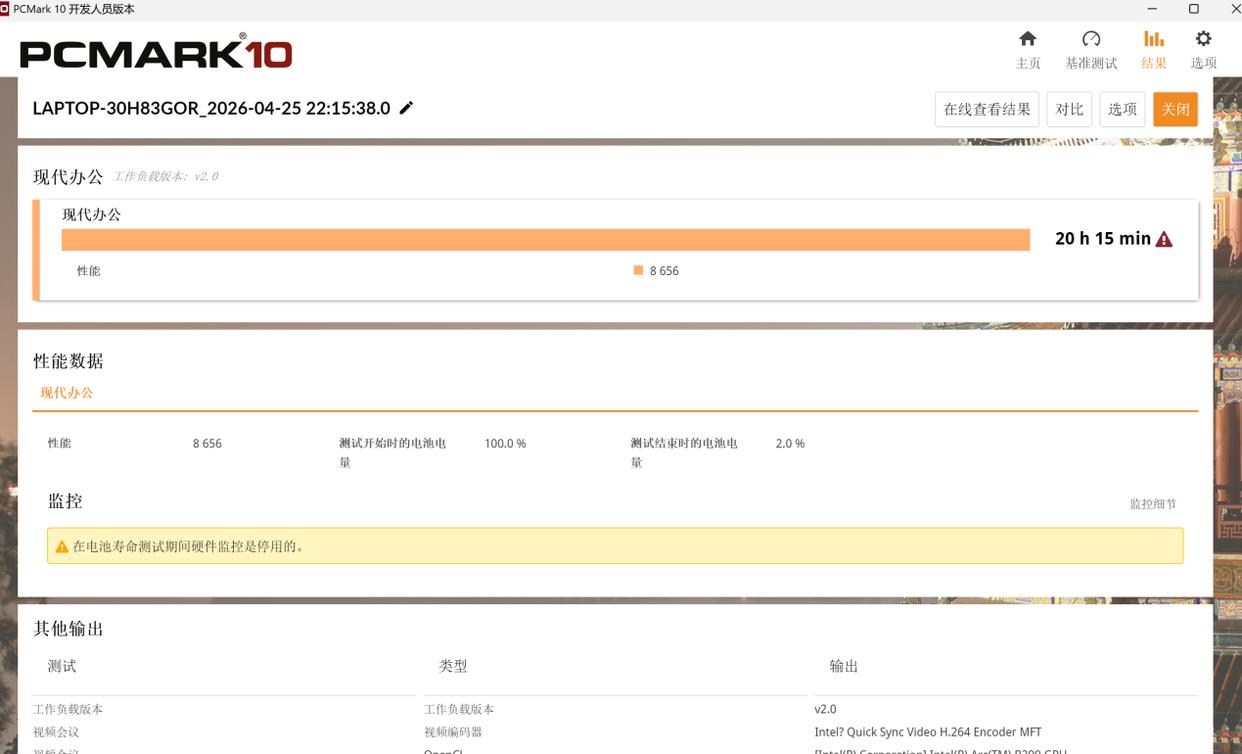Click 在线查看结果 button
1242x754 pixels.
(987, 109)
